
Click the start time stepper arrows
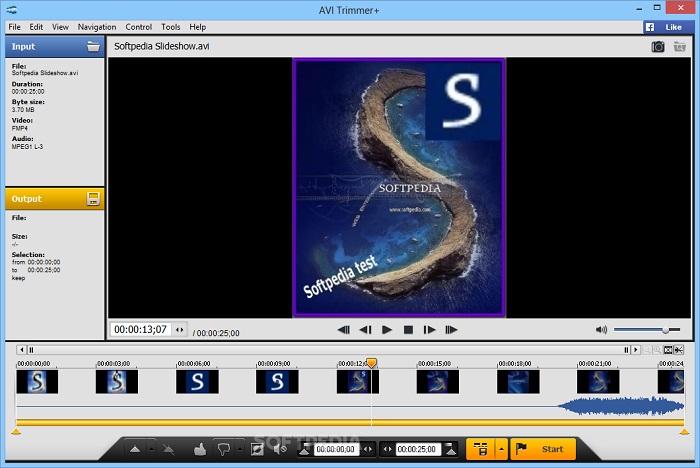pos(368,449)
